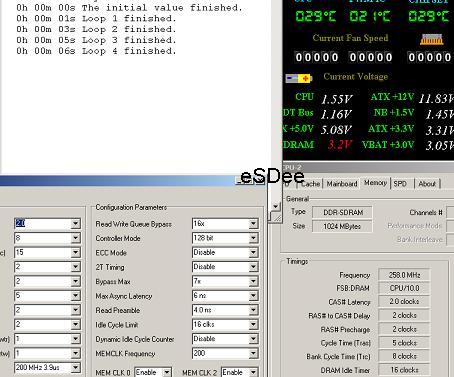The image size is (454, 377).
Task: Click the LDT Bus voltage reading 1.16V
Action: pos(336,115)
